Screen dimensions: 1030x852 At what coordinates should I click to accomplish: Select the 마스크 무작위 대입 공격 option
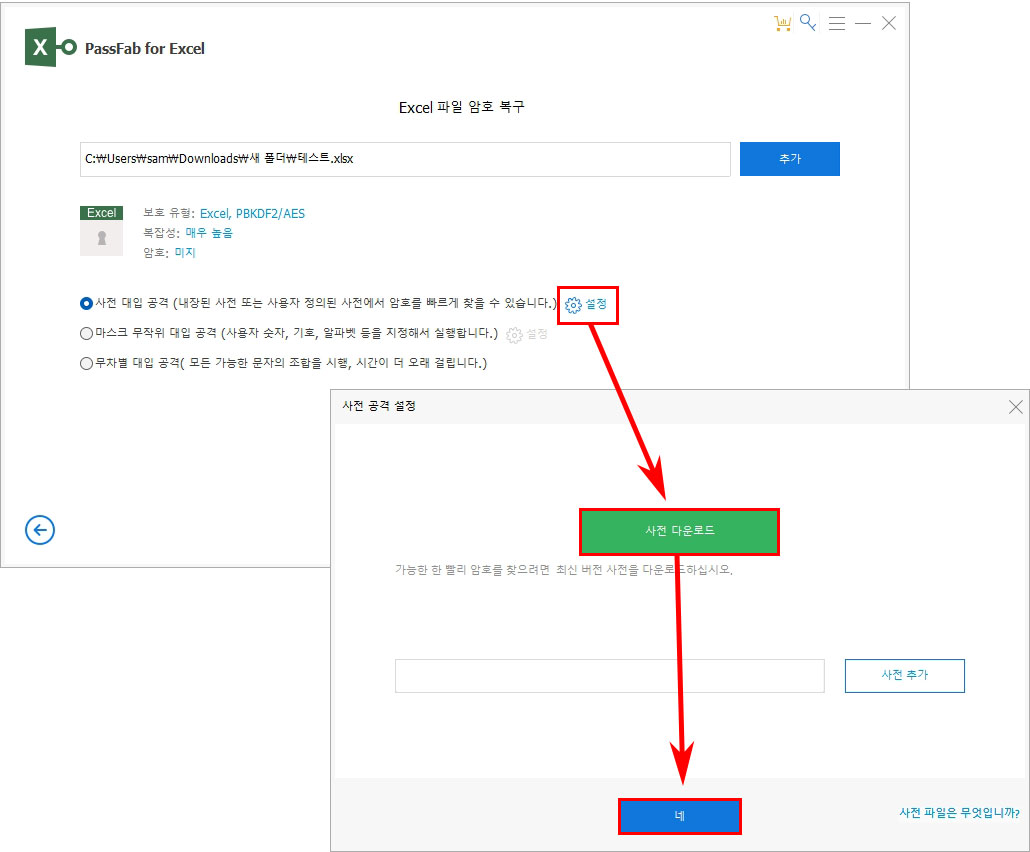coord(84,334)
